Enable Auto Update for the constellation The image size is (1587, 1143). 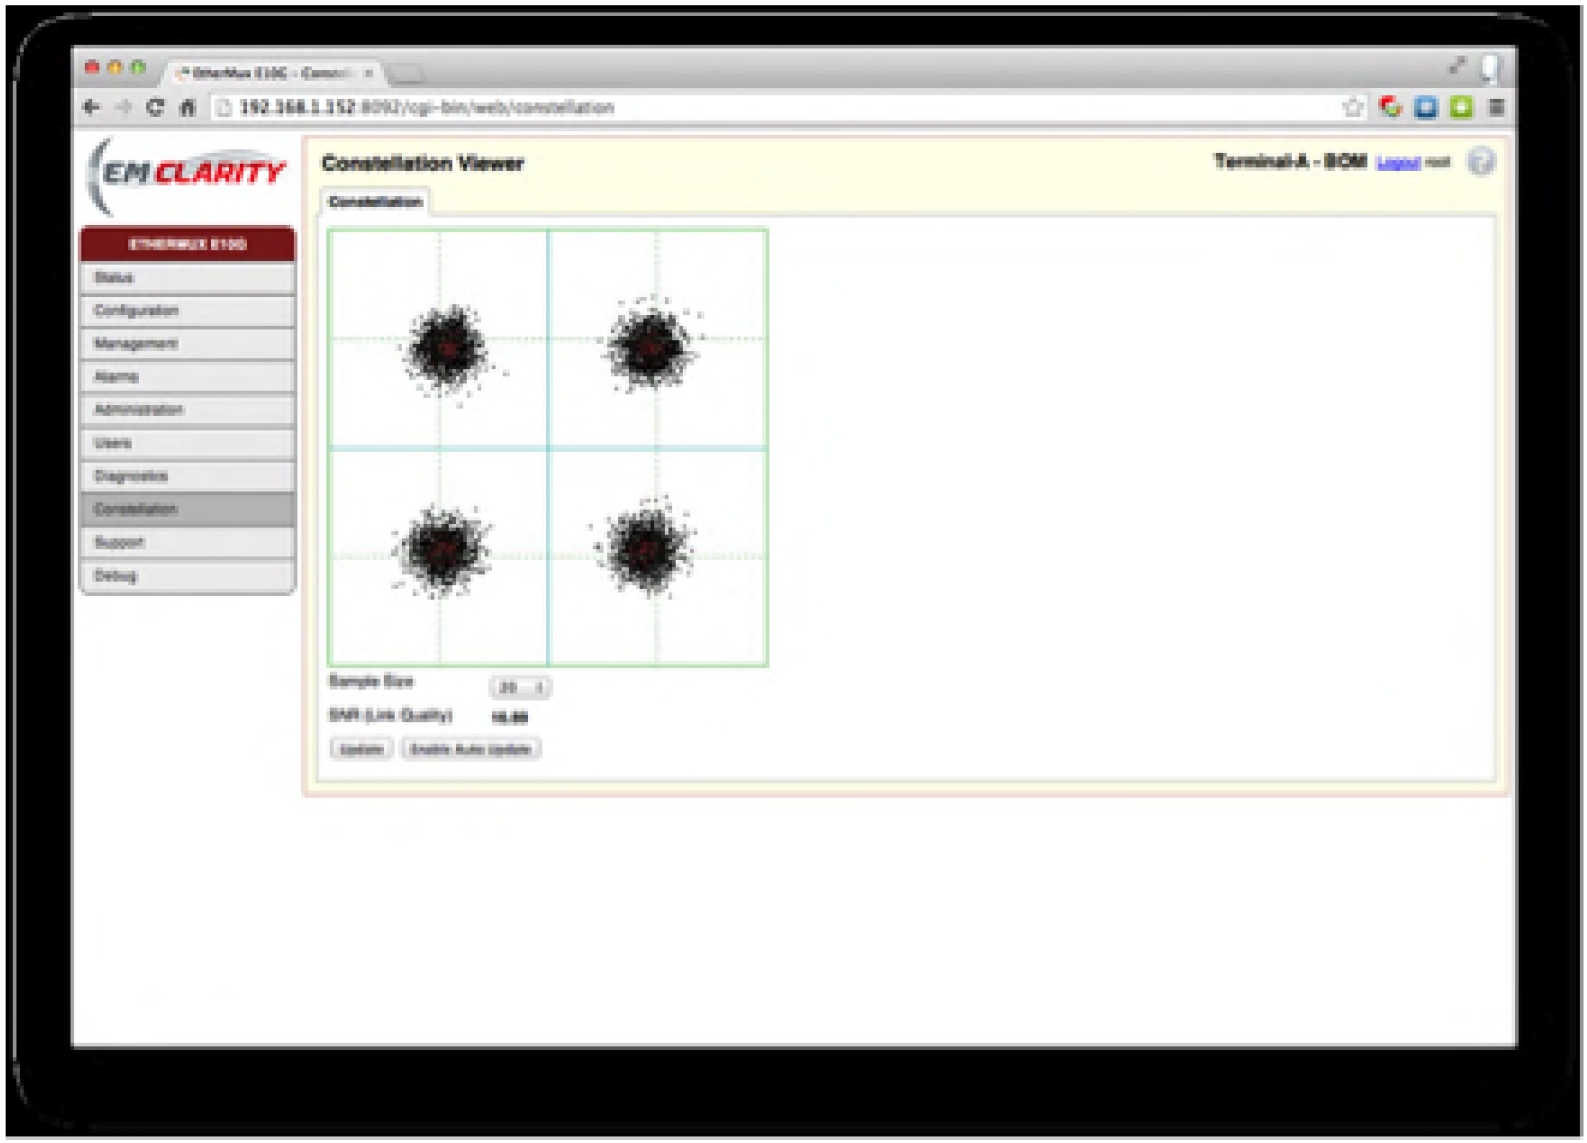tap(471, 749)
